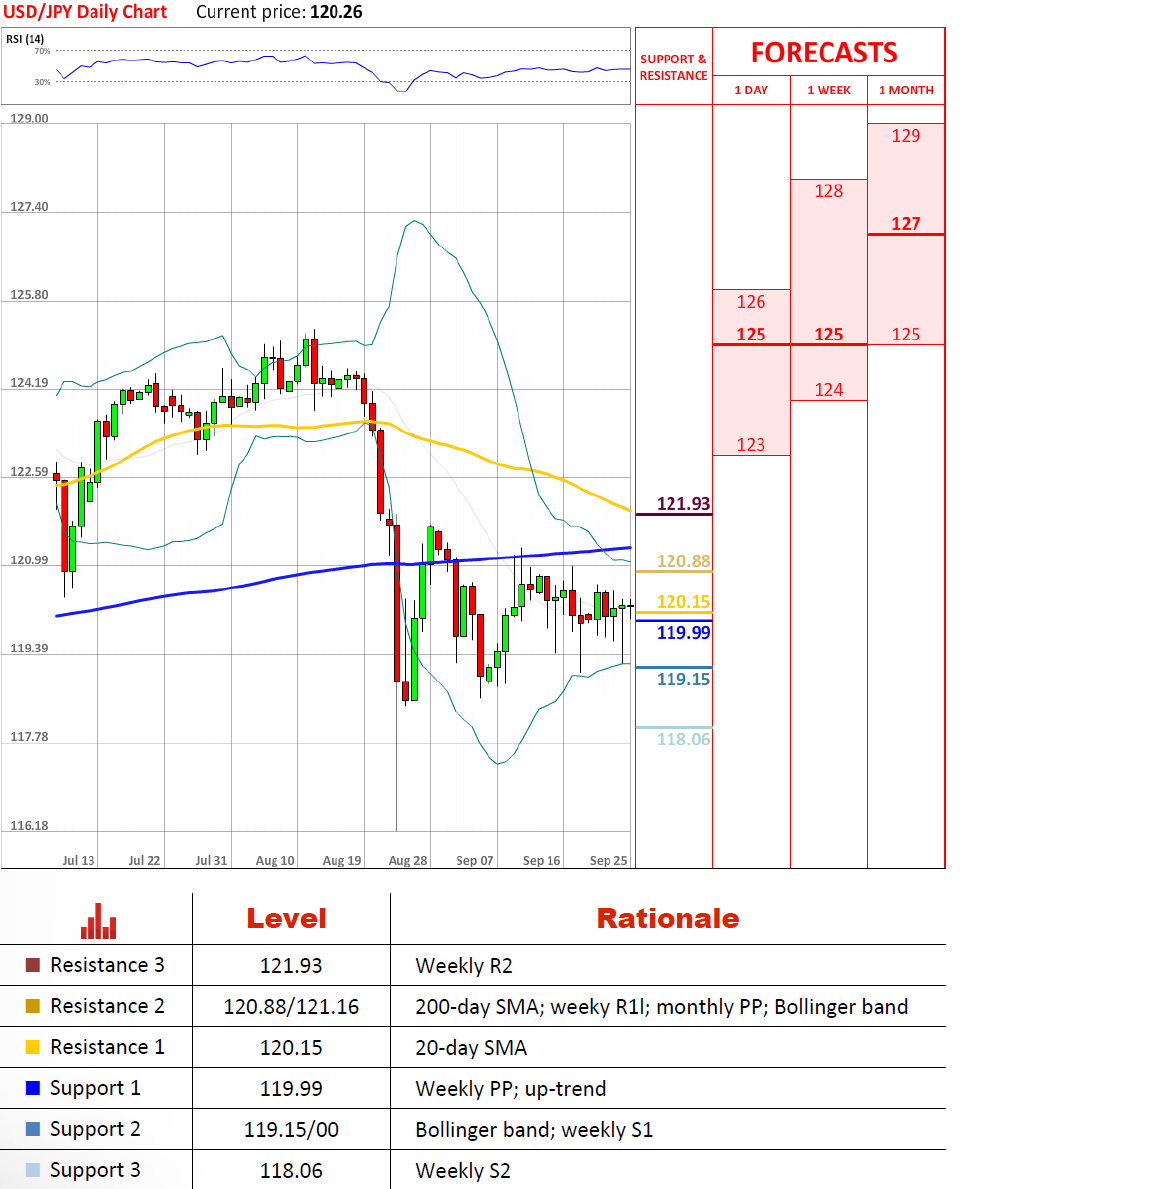Click the bold 127 monthly forecast value
1152x1189 pixels.
(x=906, y=224)
